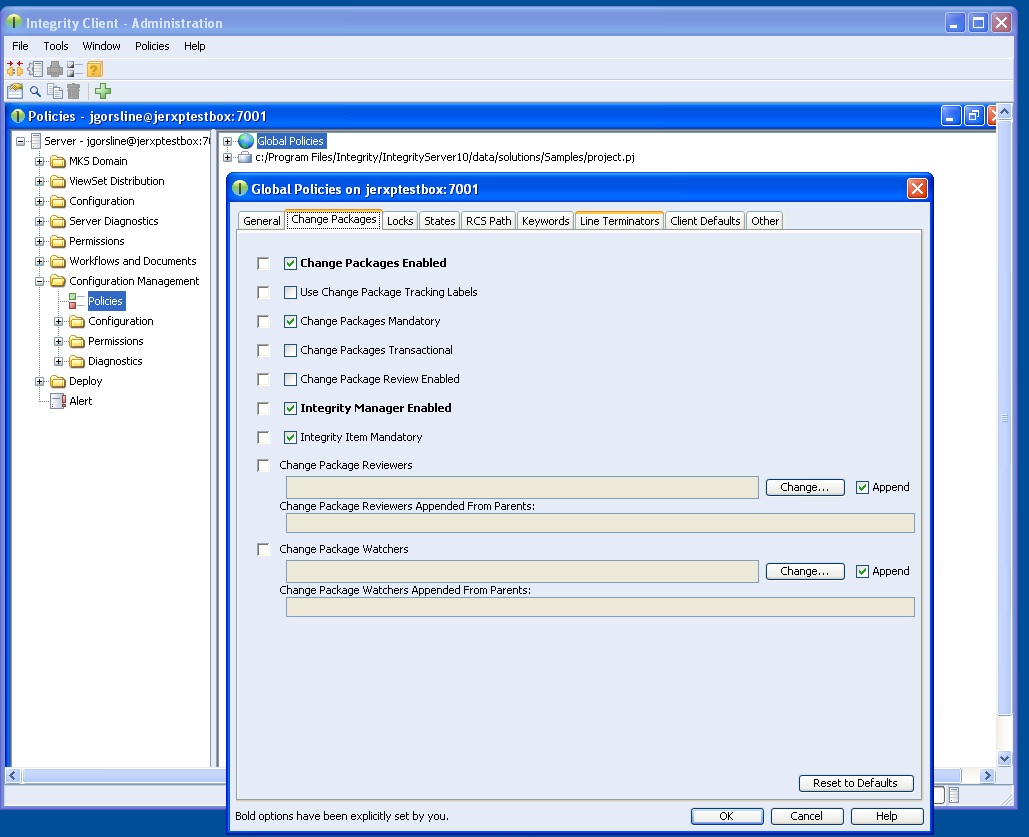Click the copy documents toolbar icon

click(x=55, y=91)
